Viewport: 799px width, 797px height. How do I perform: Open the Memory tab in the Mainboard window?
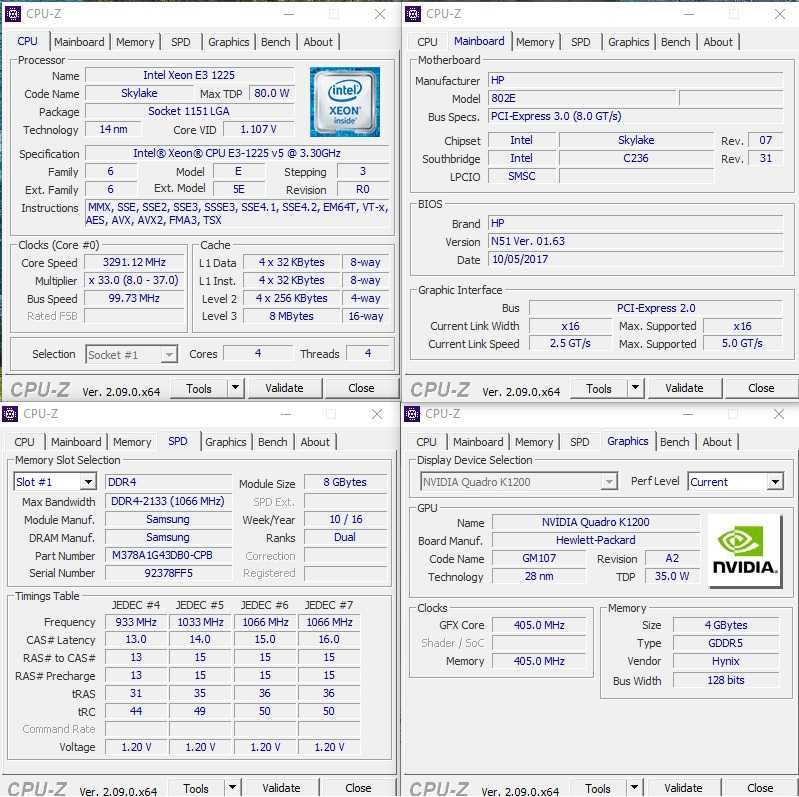[x=535, y=42]
